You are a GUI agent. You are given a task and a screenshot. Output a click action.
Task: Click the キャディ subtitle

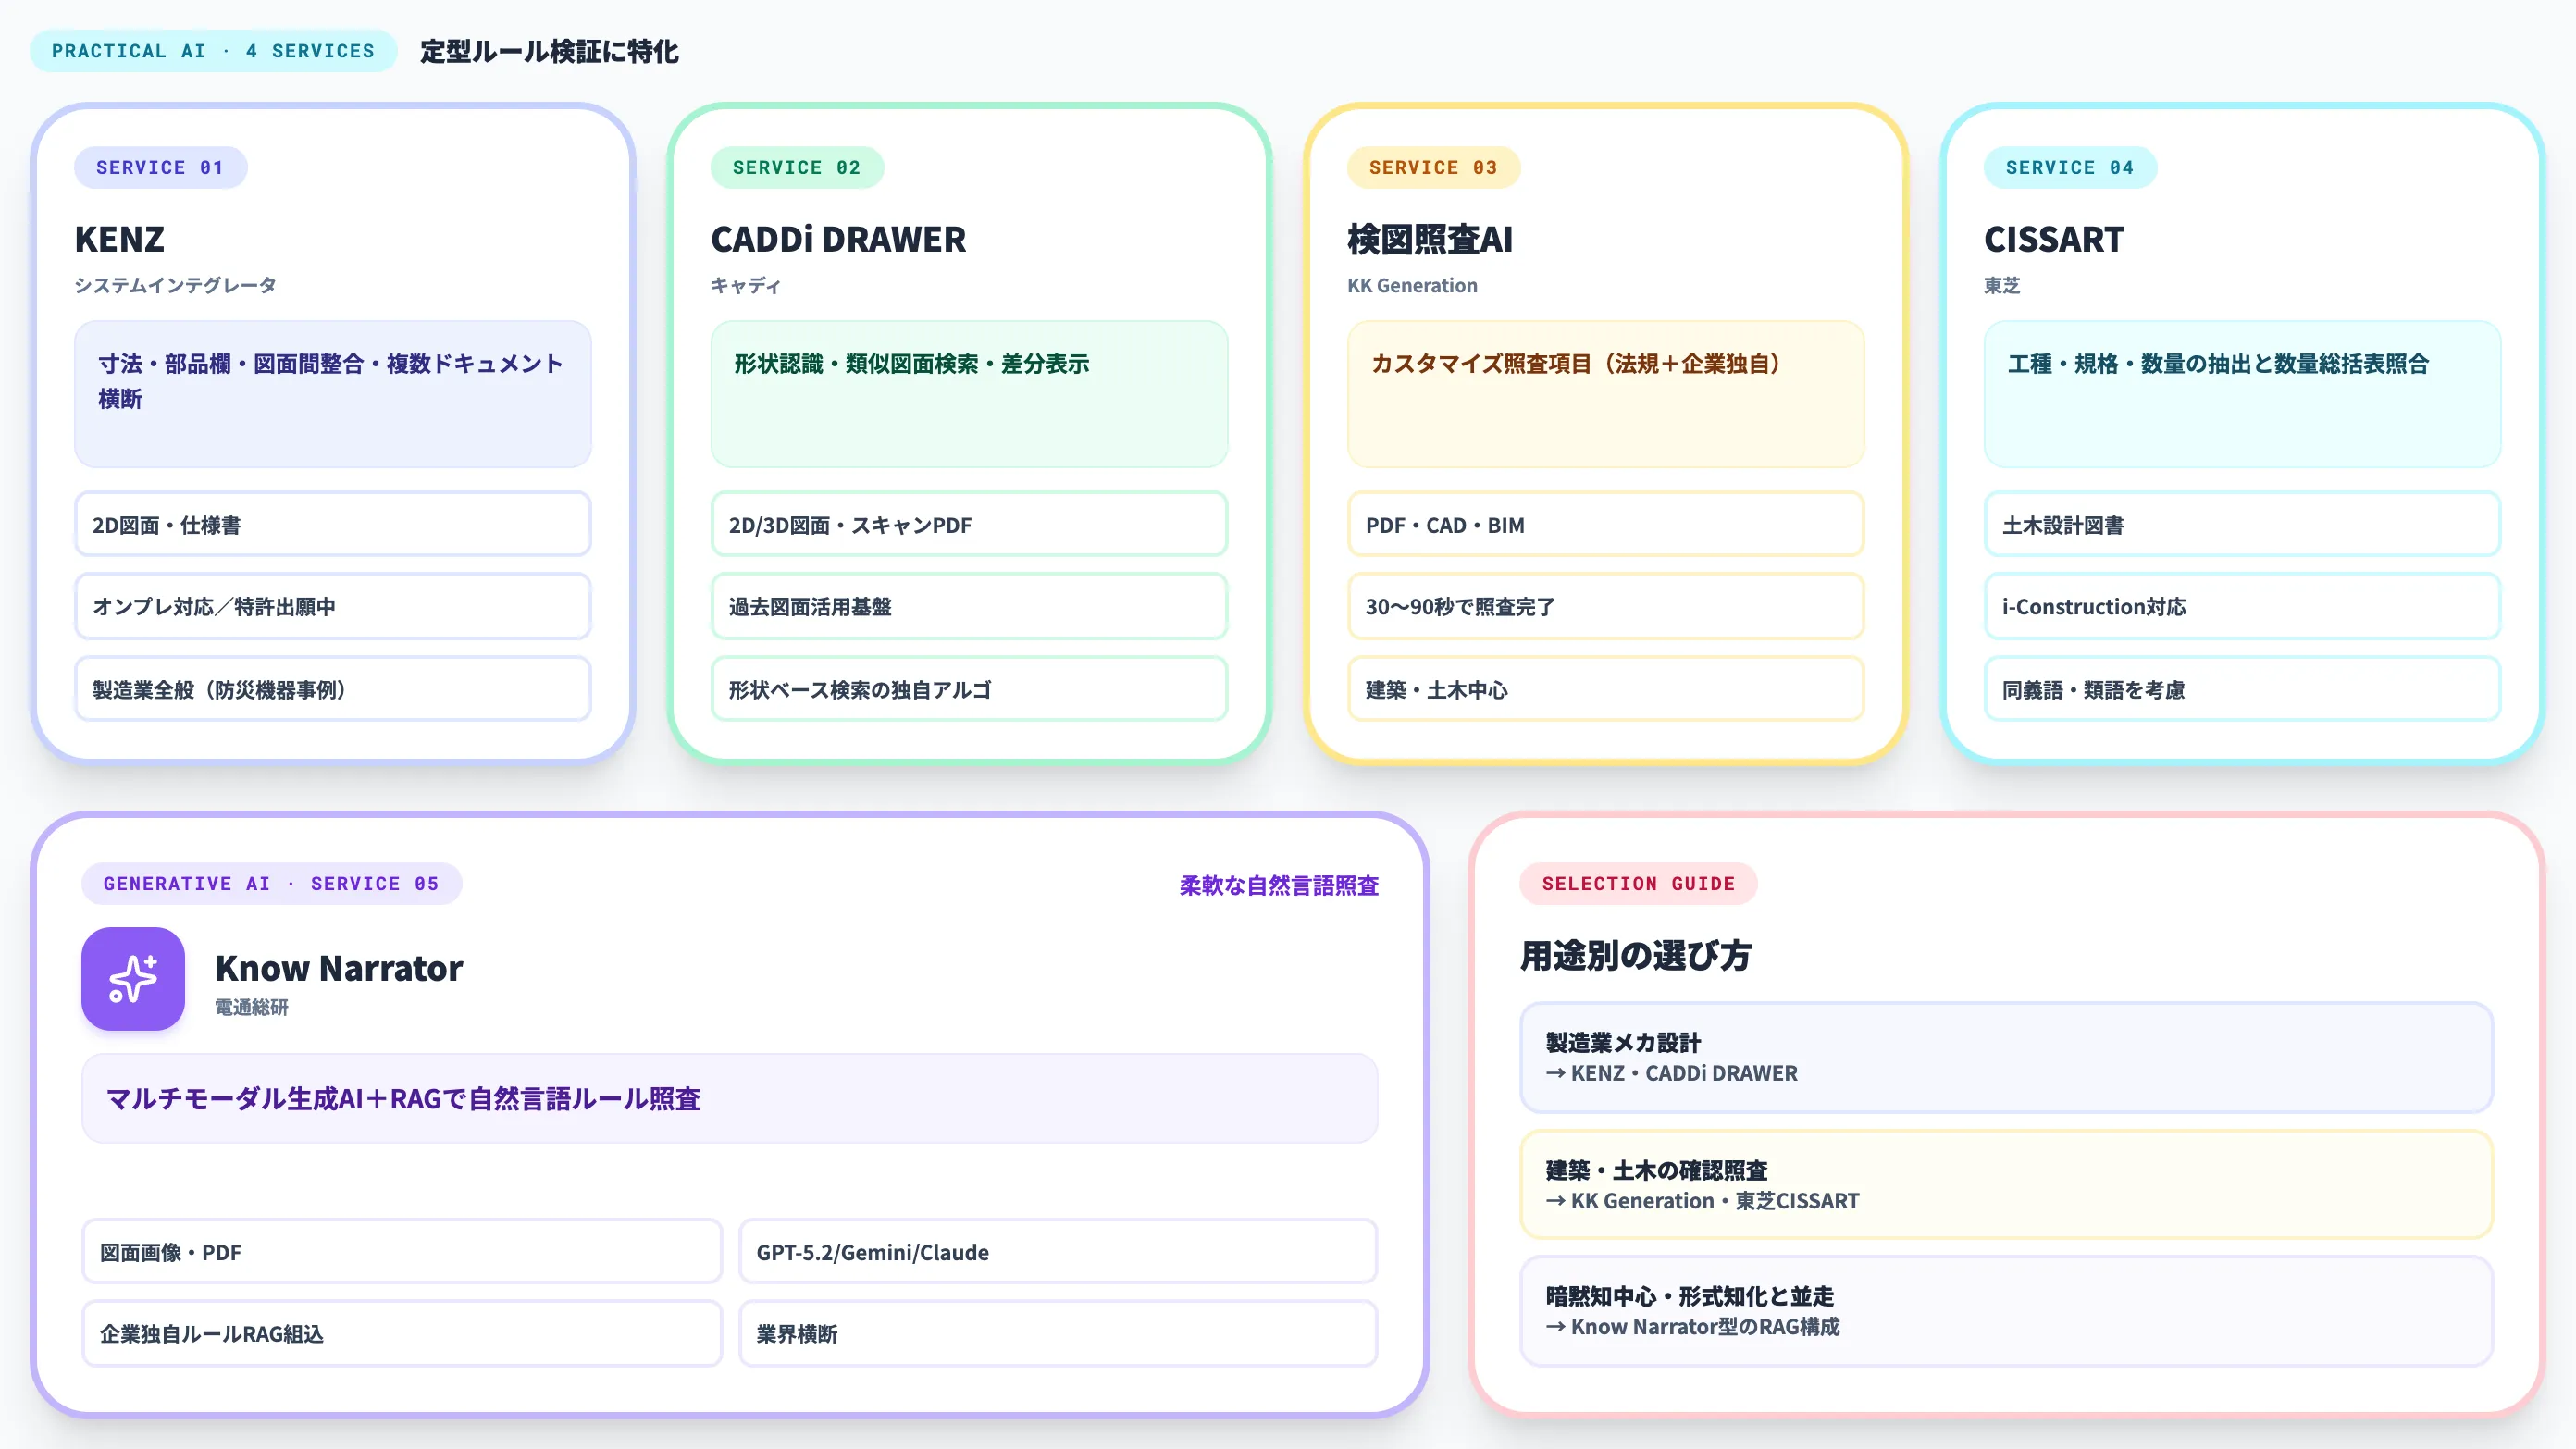coord(746,285)
